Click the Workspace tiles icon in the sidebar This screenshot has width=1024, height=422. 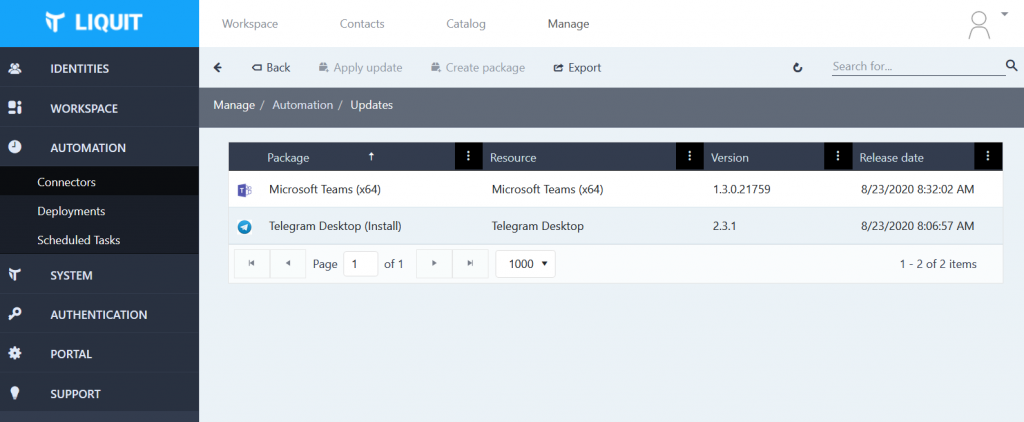(x=14, y=108)
